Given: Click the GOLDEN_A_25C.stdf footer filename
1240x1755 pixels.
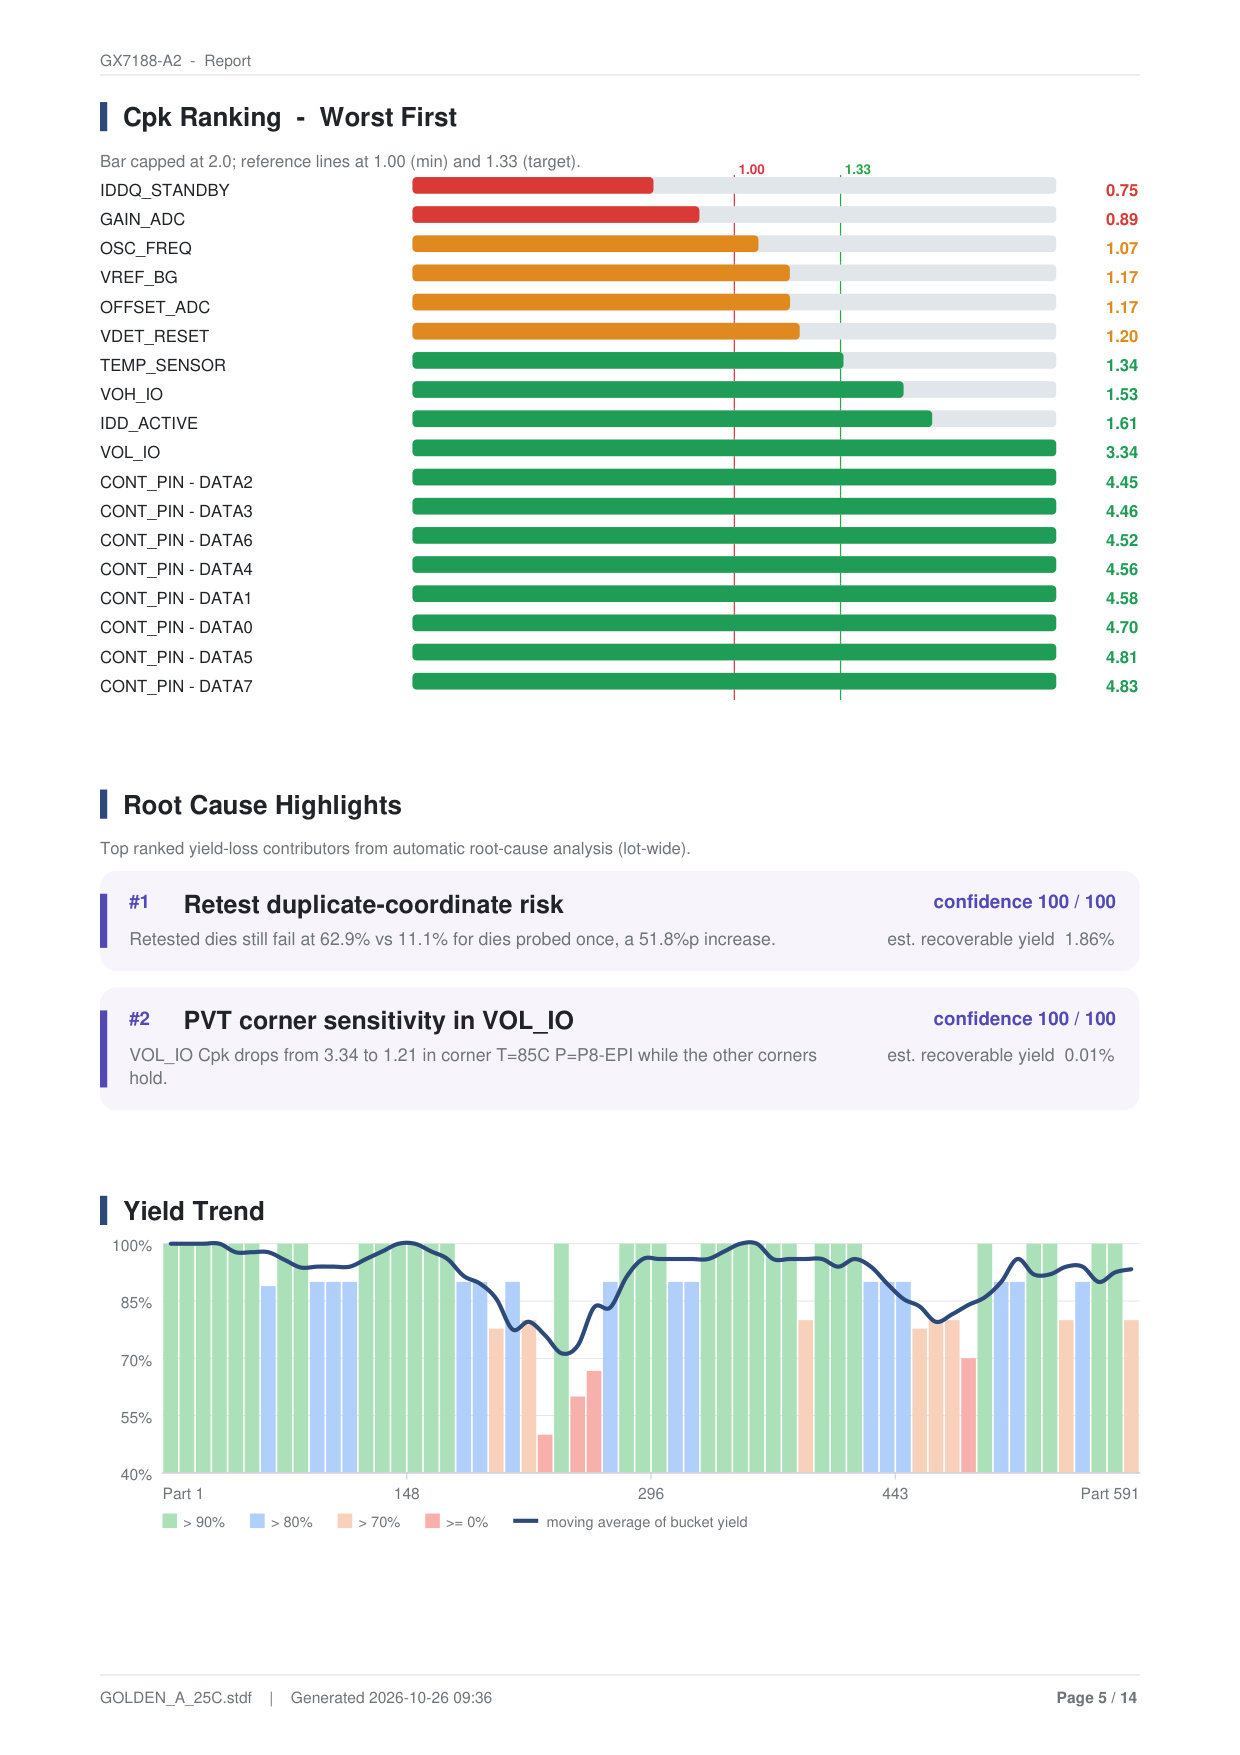Looking at the screenshot, I should [176, 1697].
